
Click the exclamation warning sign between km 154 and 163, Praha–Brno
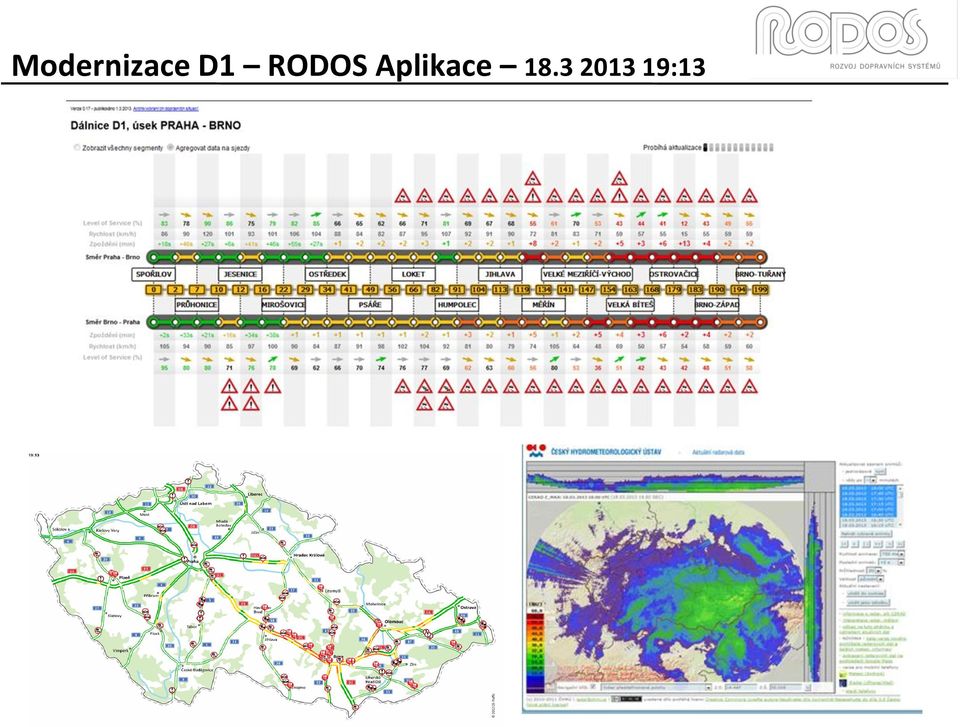[620, 197]
